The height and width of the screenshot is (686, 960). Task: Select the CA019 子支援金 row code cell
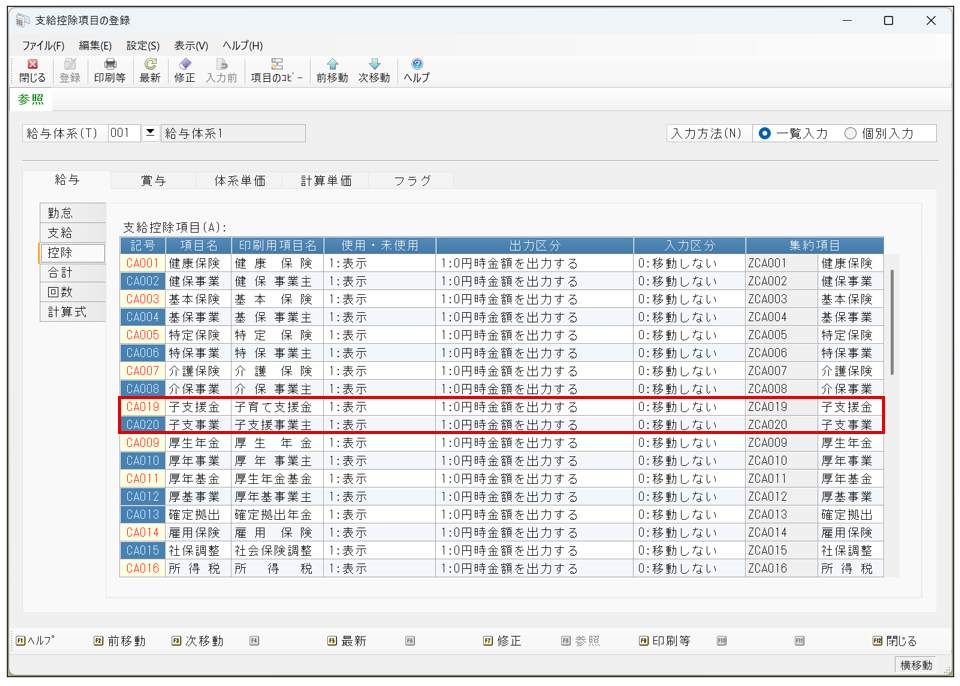click(143, 407)
